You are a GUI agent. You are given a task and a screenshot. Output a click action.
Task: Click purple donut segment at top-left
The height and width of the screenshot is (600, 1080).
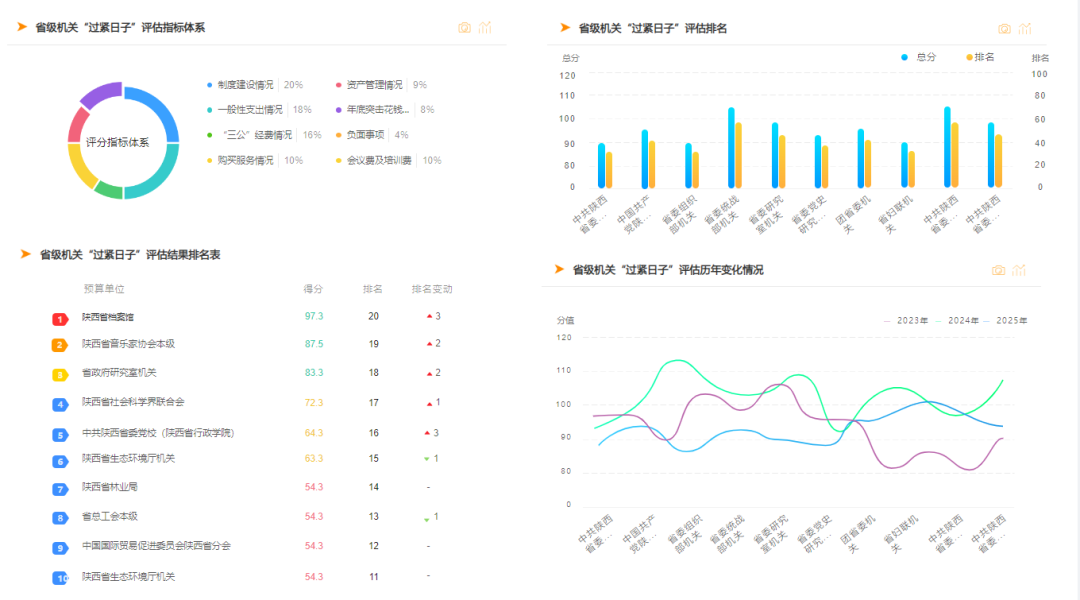[x=101, y=96]
